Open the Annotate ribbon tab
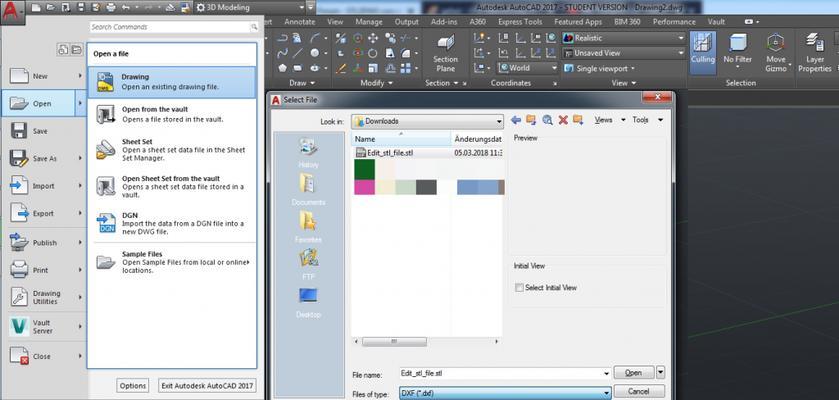Viewport: 839px width, 400px height. tap(300, 22)
